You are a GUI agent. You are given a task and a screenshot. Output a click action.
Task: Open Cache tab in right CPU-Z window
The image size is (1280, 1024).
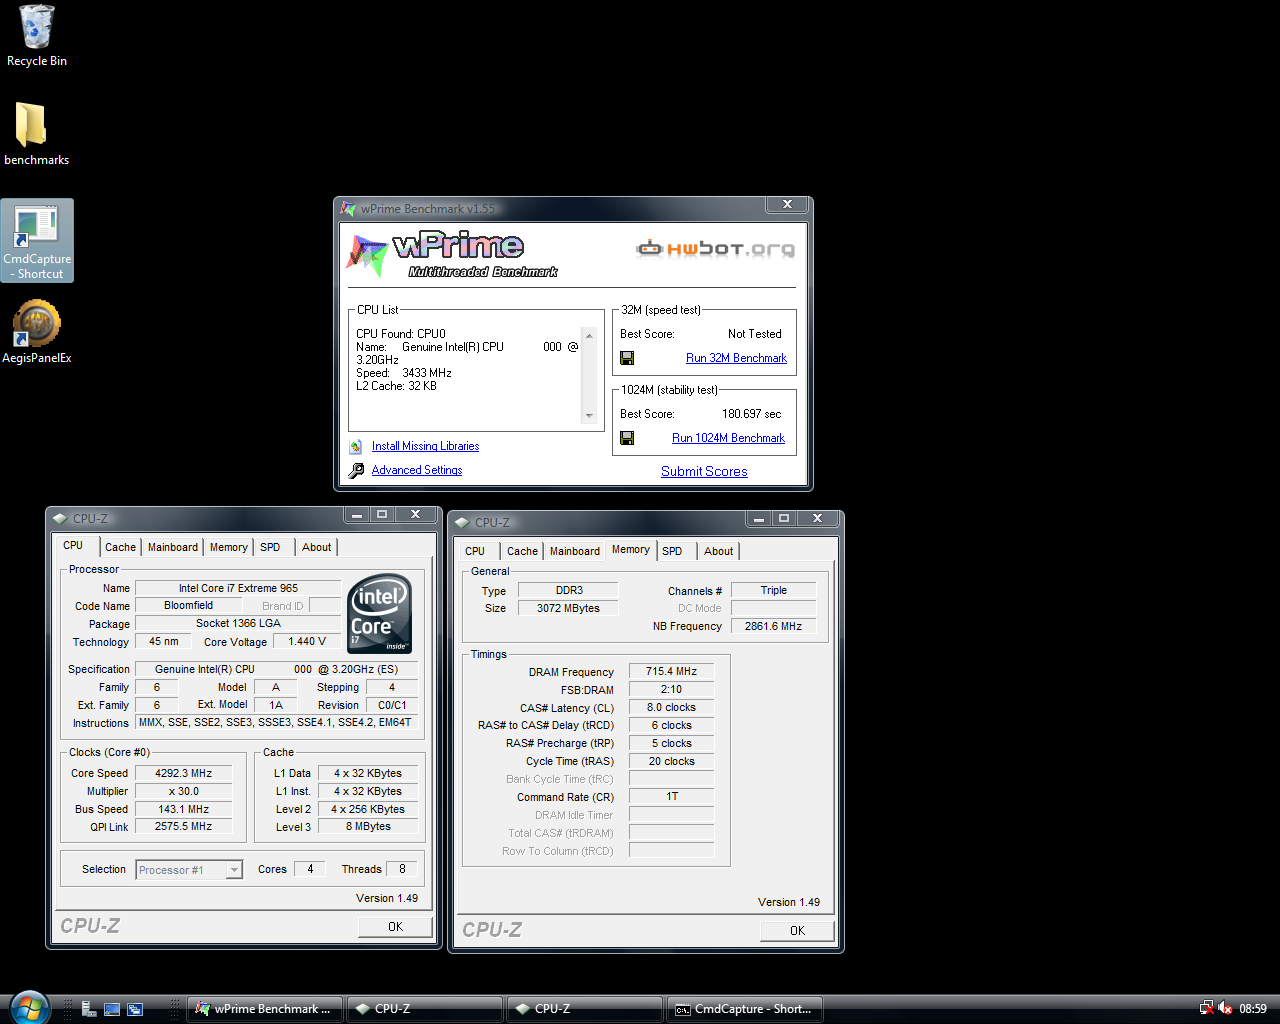click(522, 551)
